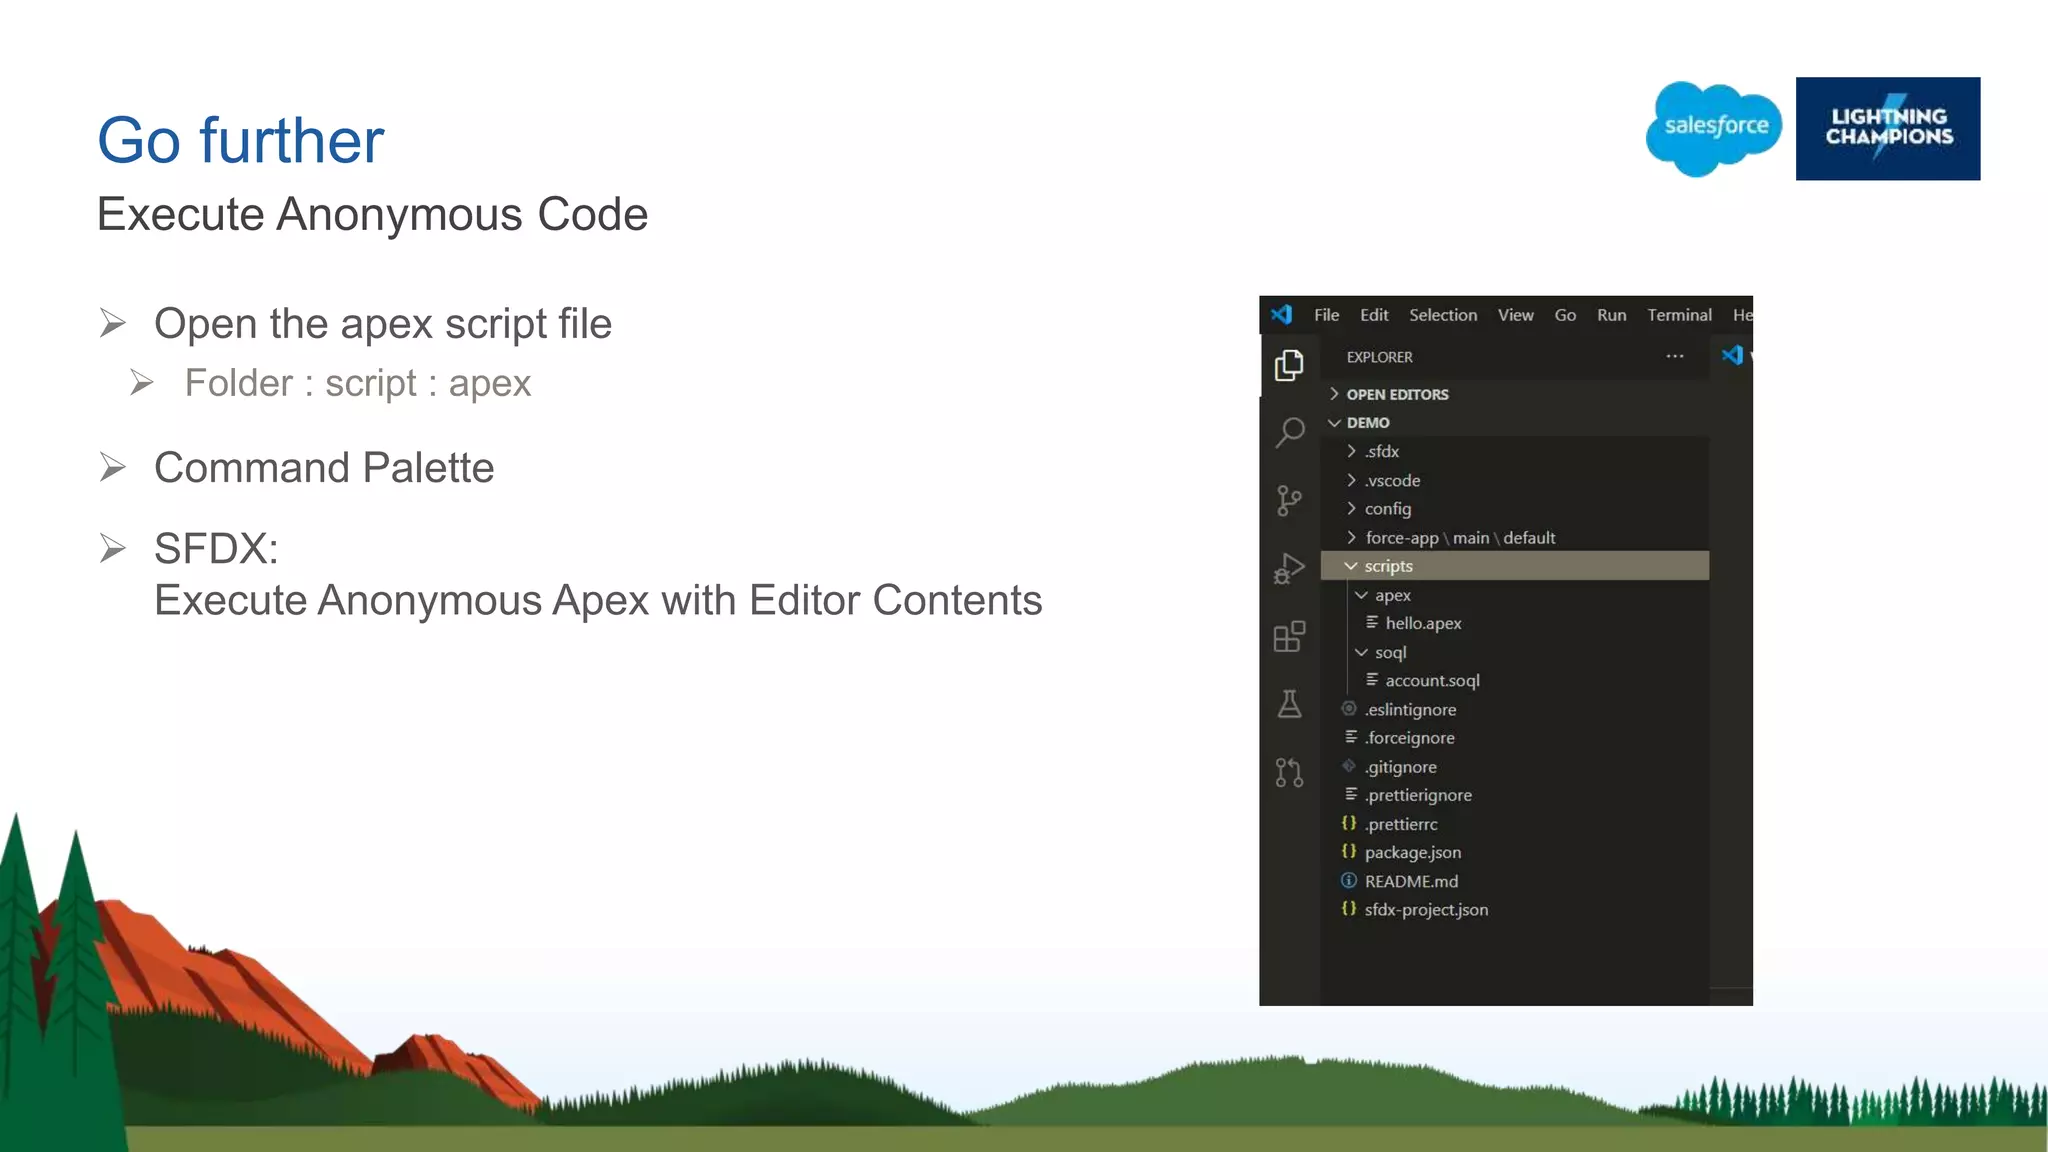Click the Lightning Champions logo
Screen dimensions: 2048x1152
click(x=1888, y=129)
